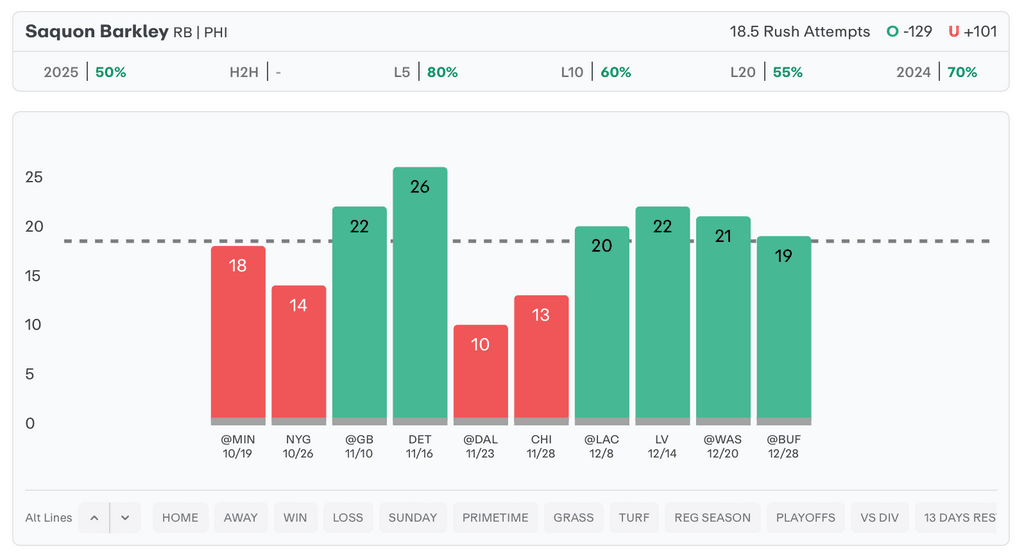Show REG SEASON games only
This screenshot has height=557, width=1024.
click(713, 518)
